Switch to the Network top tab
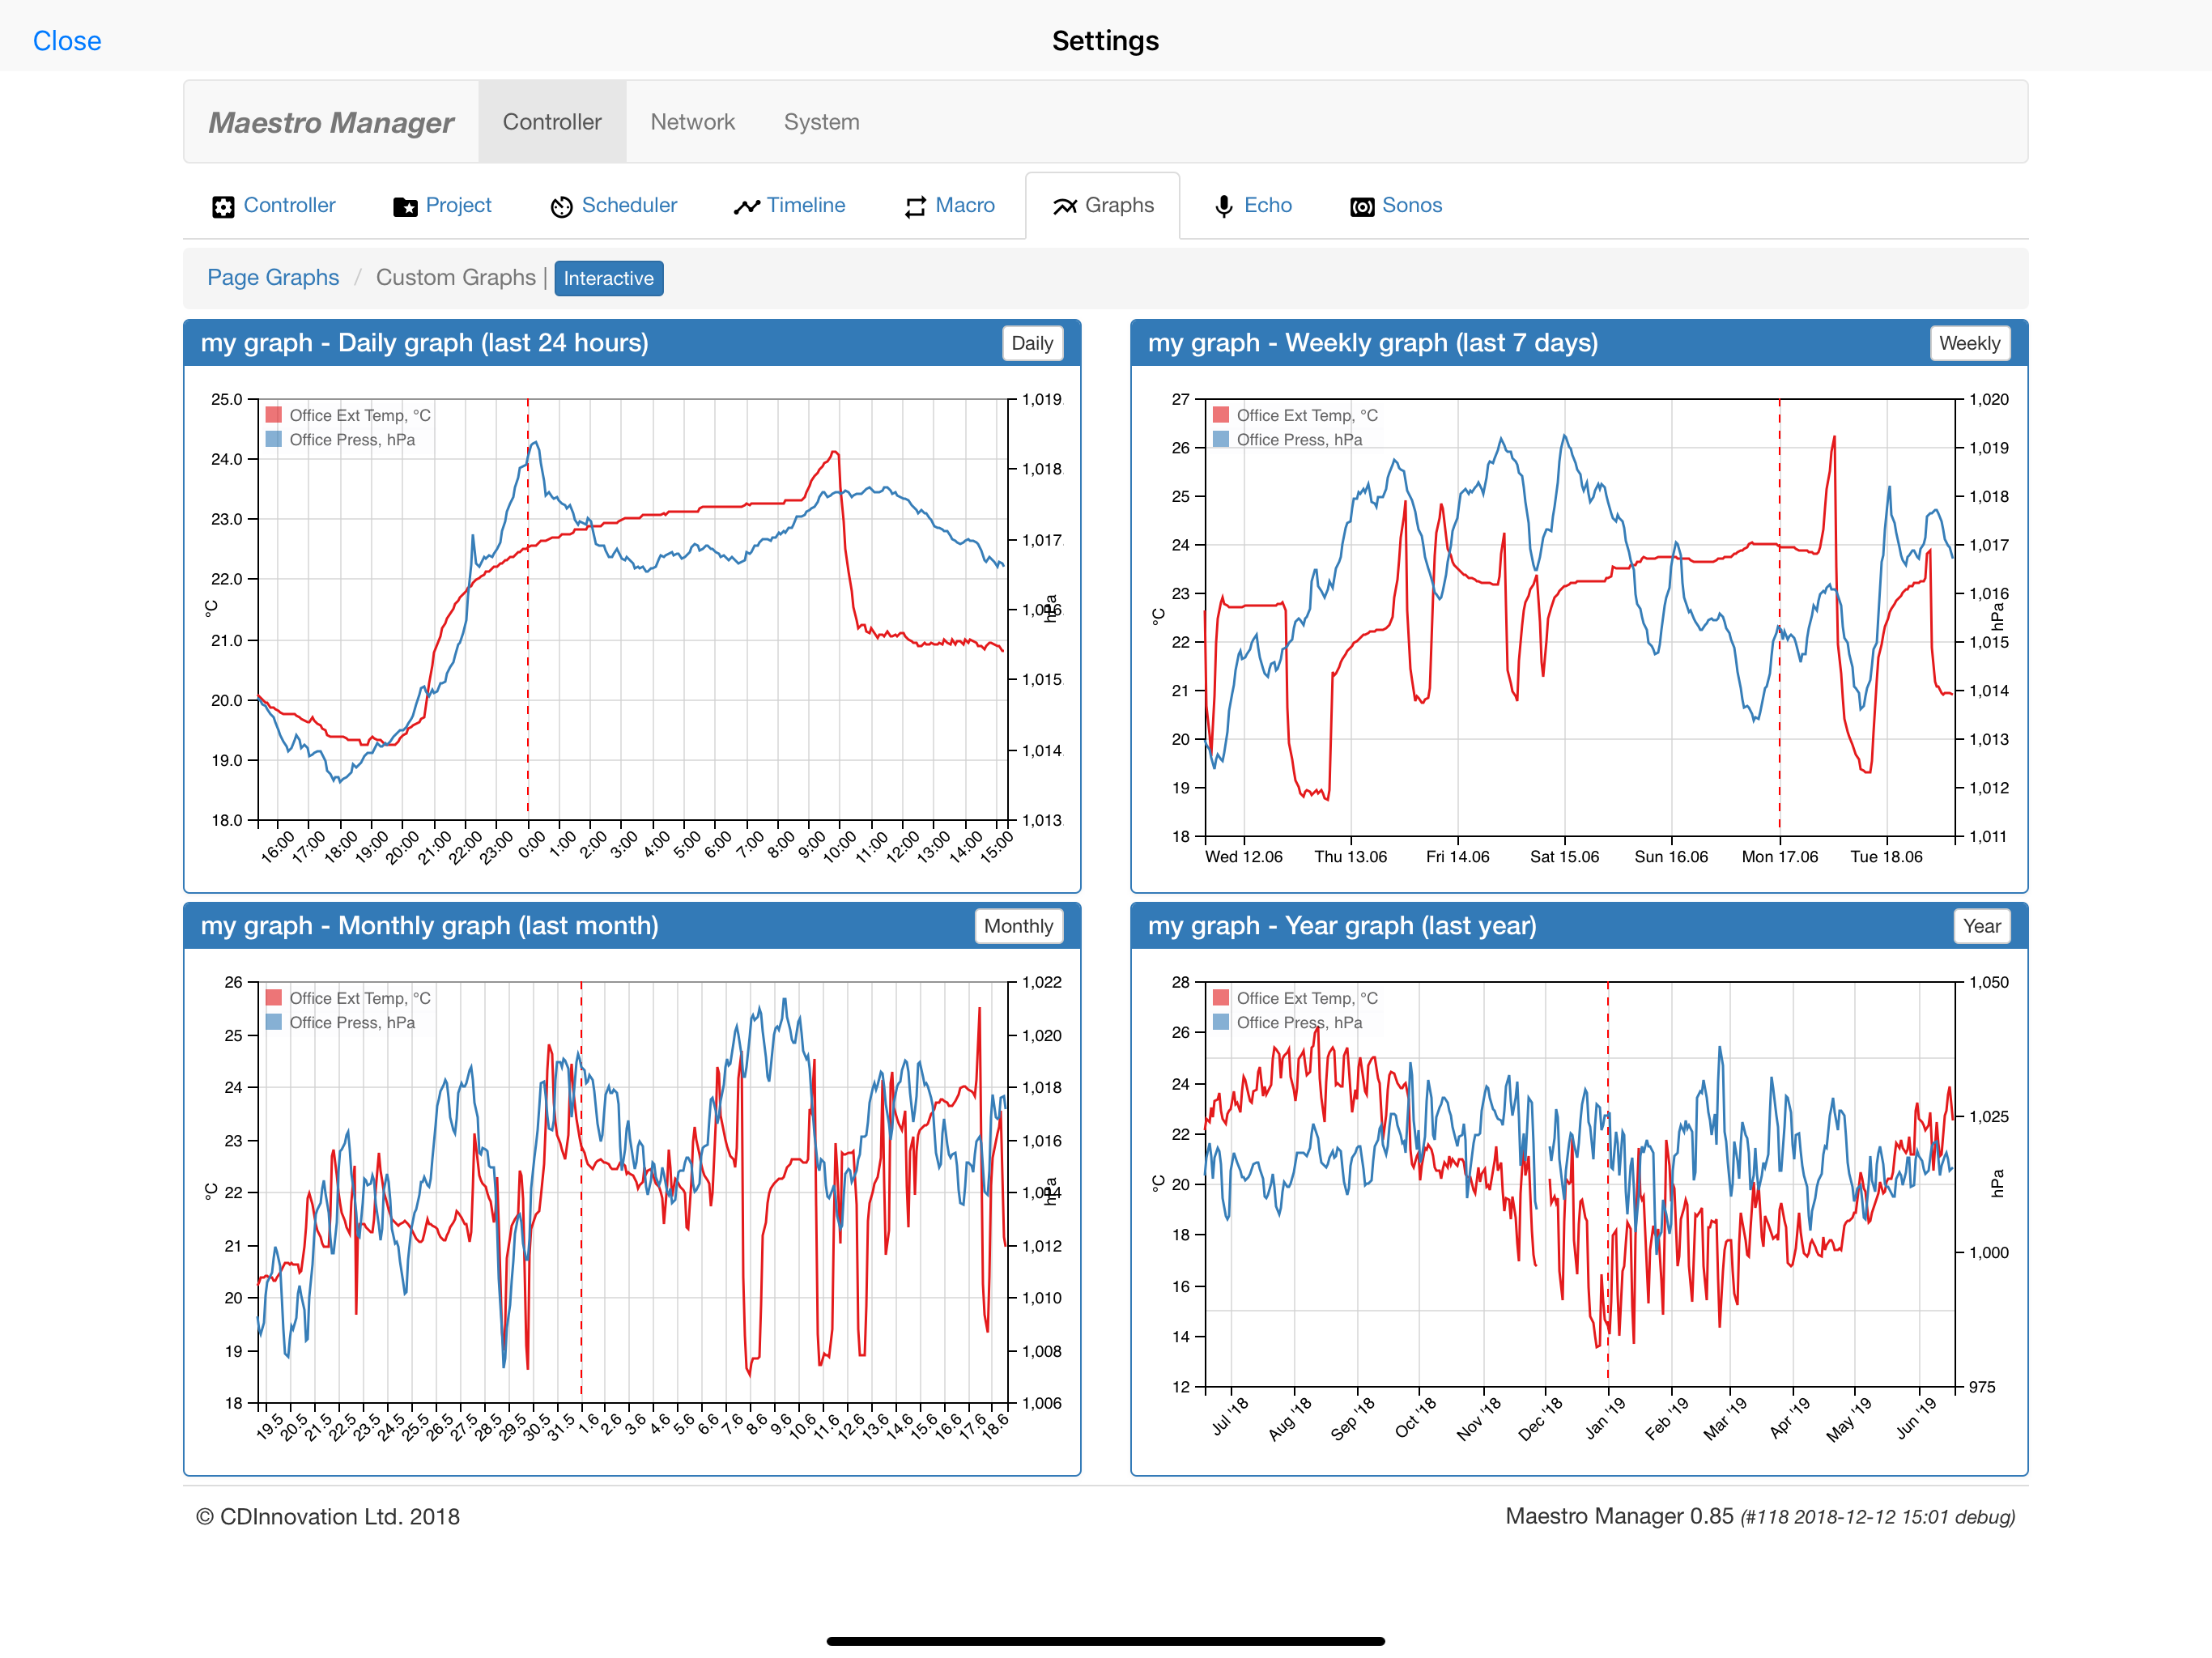Screen dimensions: 2212x1658 692,122
